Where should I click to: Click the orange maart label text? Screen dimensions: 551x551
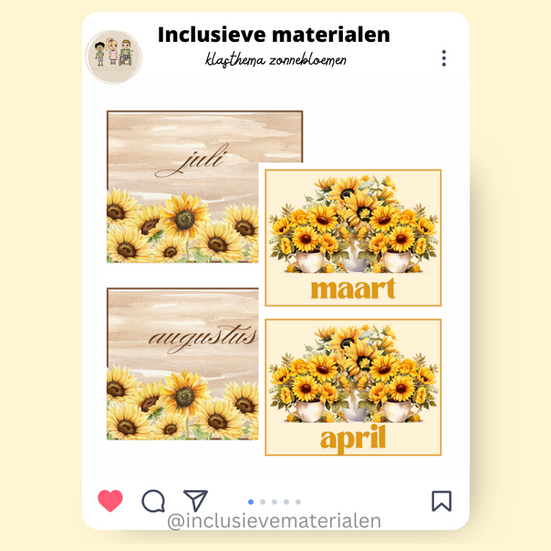[353, 289]
